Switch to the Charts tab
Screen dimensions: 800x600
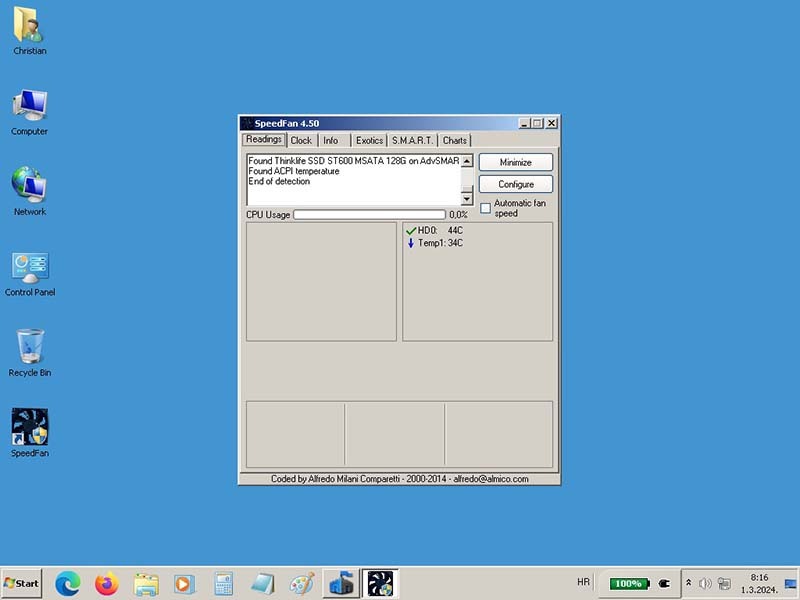(x=455, y=141)
